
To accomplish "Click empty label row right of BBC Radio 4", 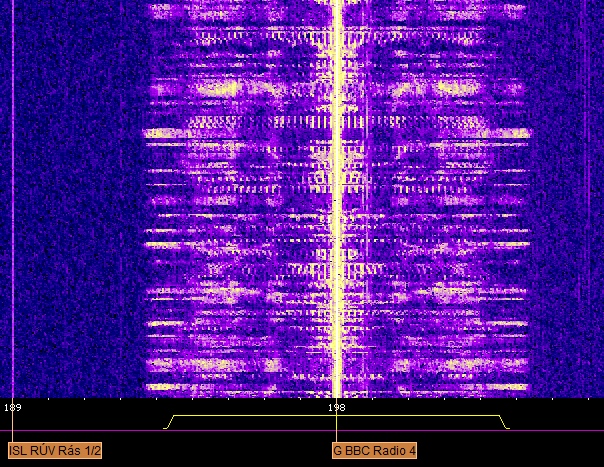I will [x=510, y=451].
